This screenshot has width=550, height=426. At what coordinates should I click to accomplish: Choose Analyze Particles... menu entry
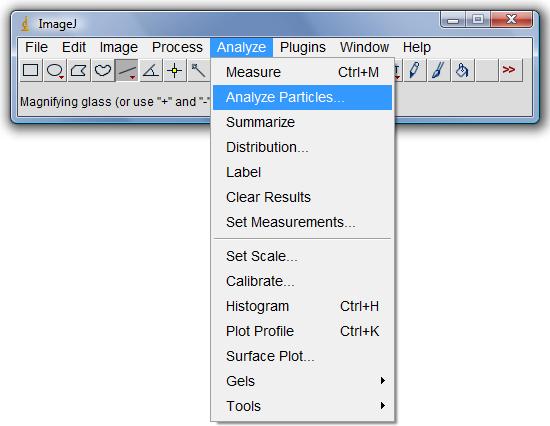[302, 97]
